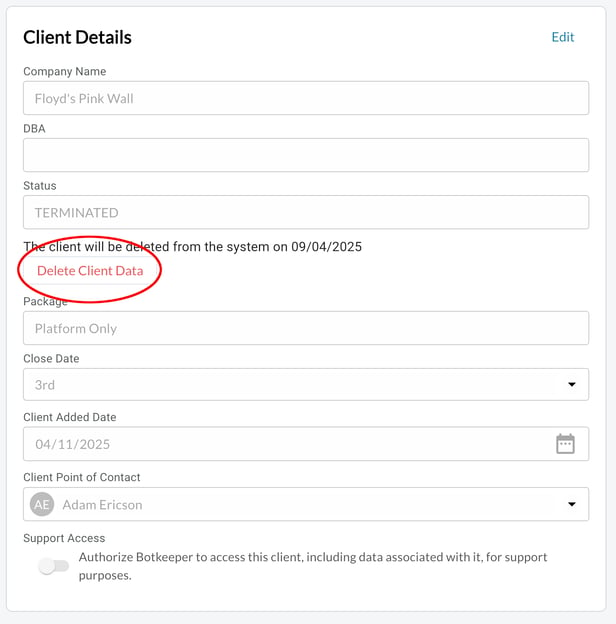This screenshot has height=624, width=616.
Task: Expand the Point of Contact dropdown arrow
Action: click(572, 504)
